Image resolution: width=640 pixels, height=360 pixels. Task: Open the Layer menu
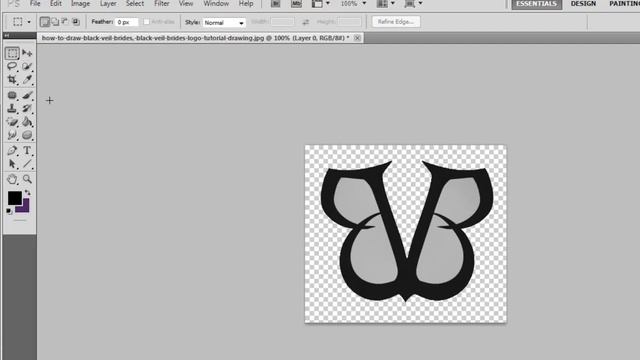[x=108, y=4]
